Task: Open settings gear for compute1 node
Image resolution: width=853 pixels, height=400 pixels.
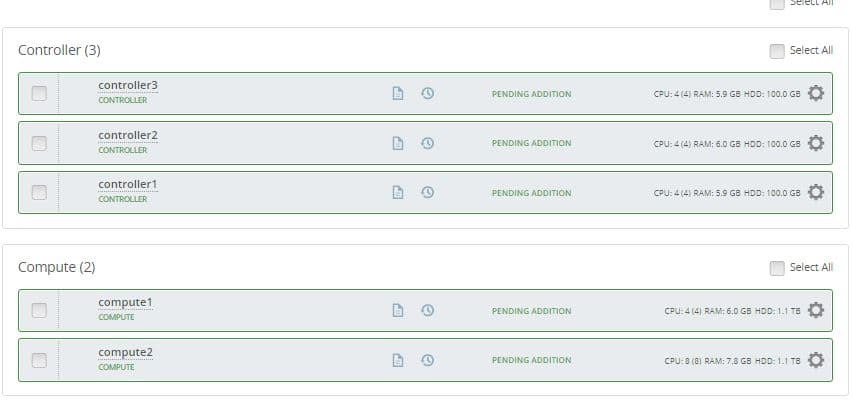Action: point(816,310)
